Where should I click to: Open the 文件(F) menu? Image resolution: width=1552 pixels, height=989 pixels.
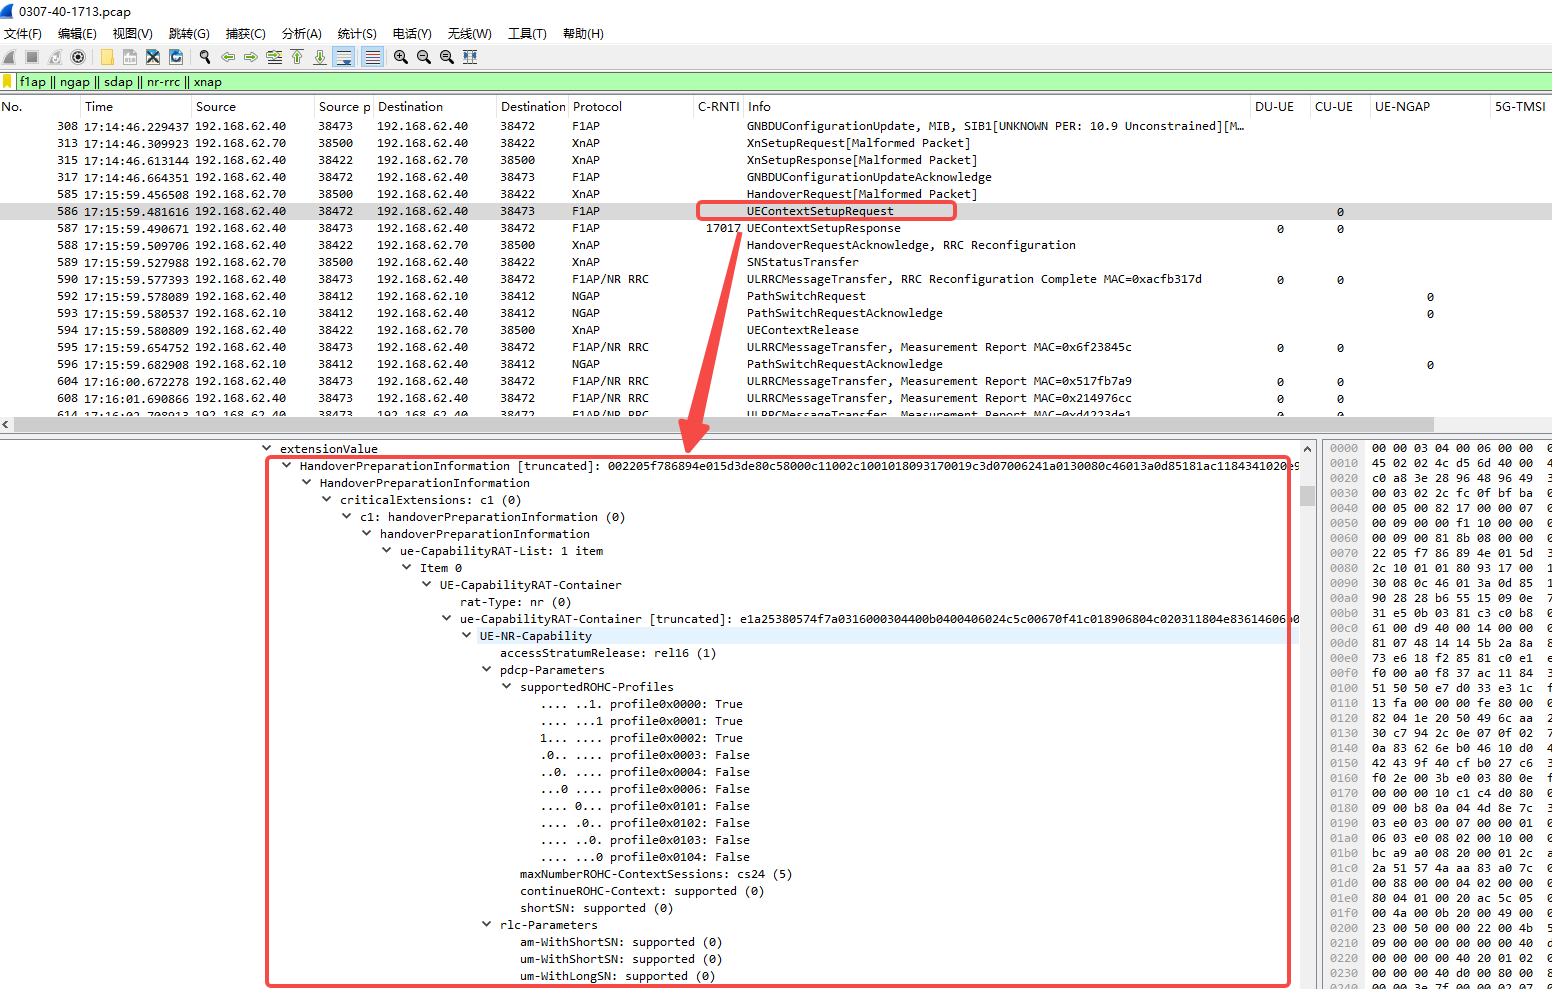point(23,34)
